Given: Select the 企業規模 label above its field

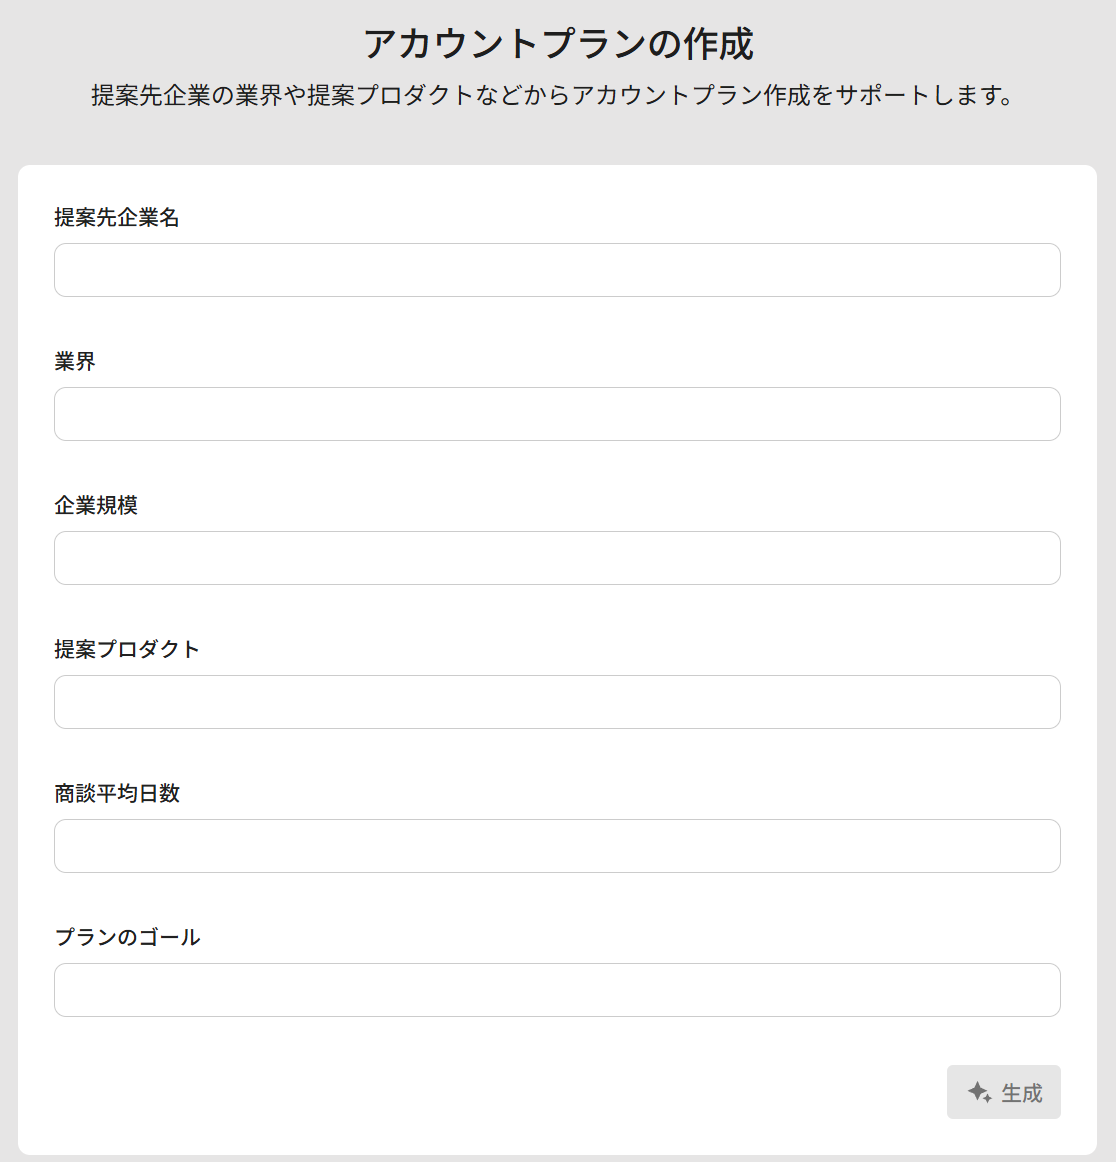Looking at the screenshot, I should pos(96,506).
